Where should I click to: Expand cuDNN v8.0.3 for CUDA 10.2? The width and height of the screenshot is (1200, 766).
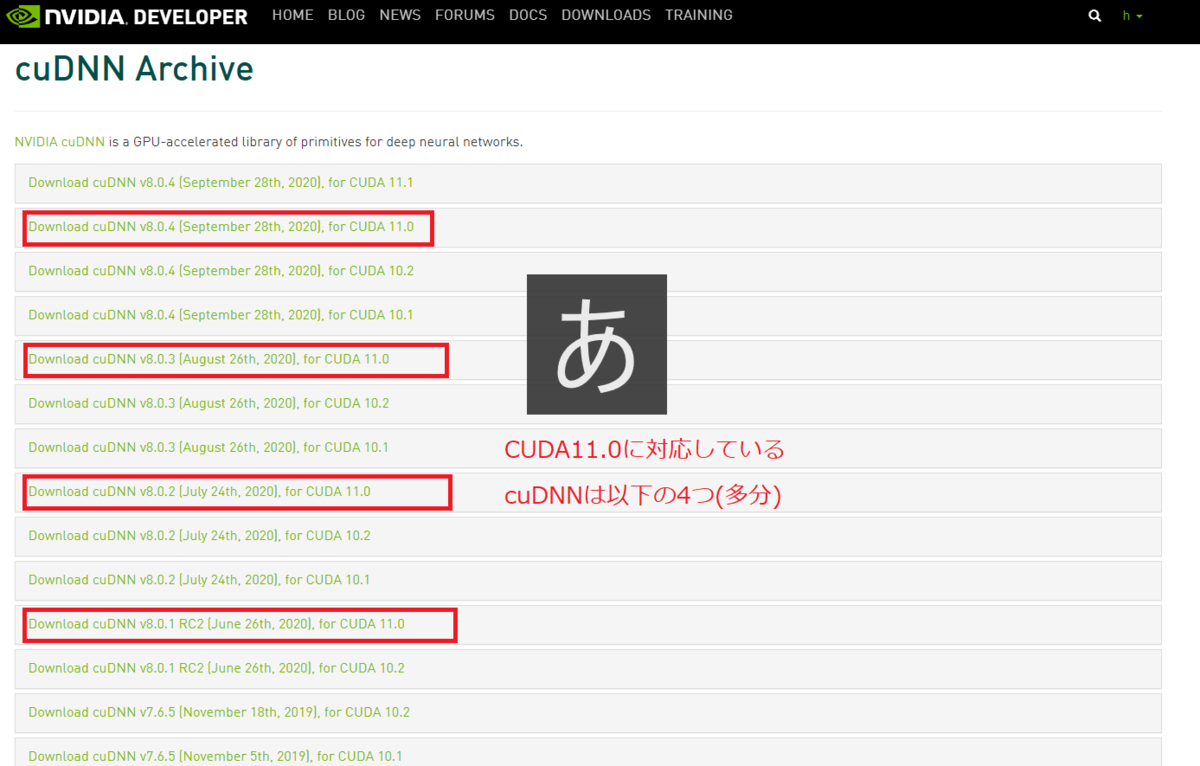pos(588,403)
